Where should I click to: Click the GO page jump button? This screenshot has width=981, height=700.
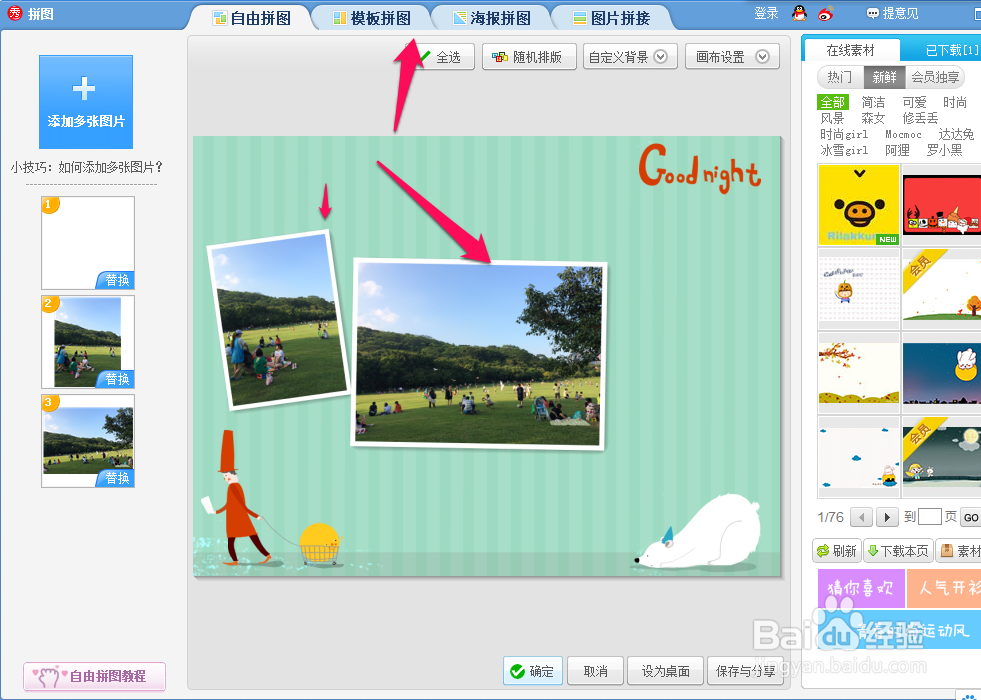[x=970, y=517]
